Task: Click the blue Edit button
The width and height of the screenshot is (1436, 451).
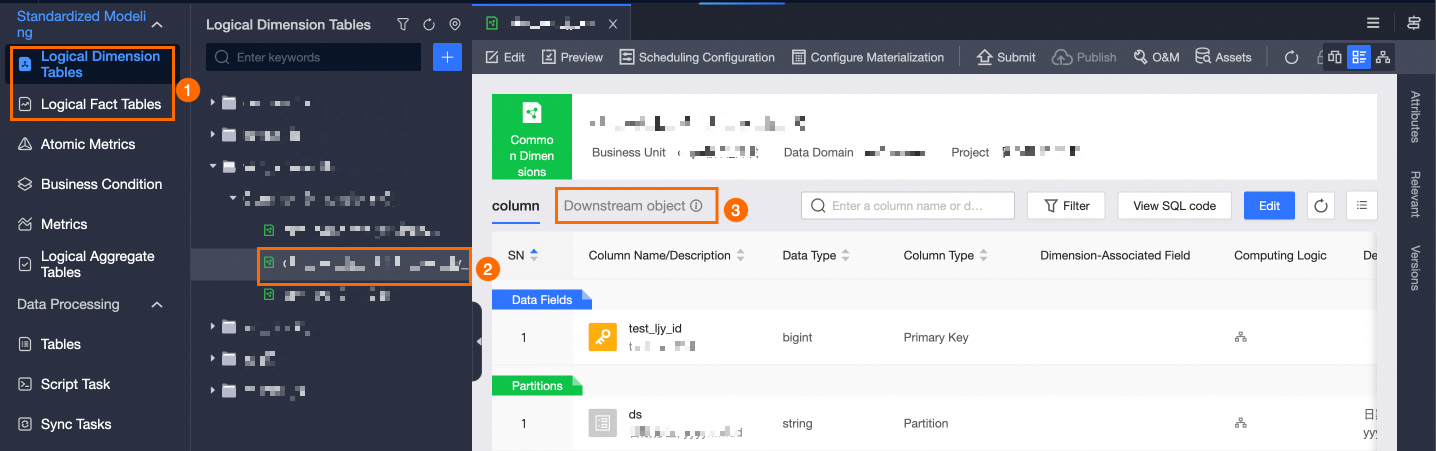Action: click(1269, 206)
